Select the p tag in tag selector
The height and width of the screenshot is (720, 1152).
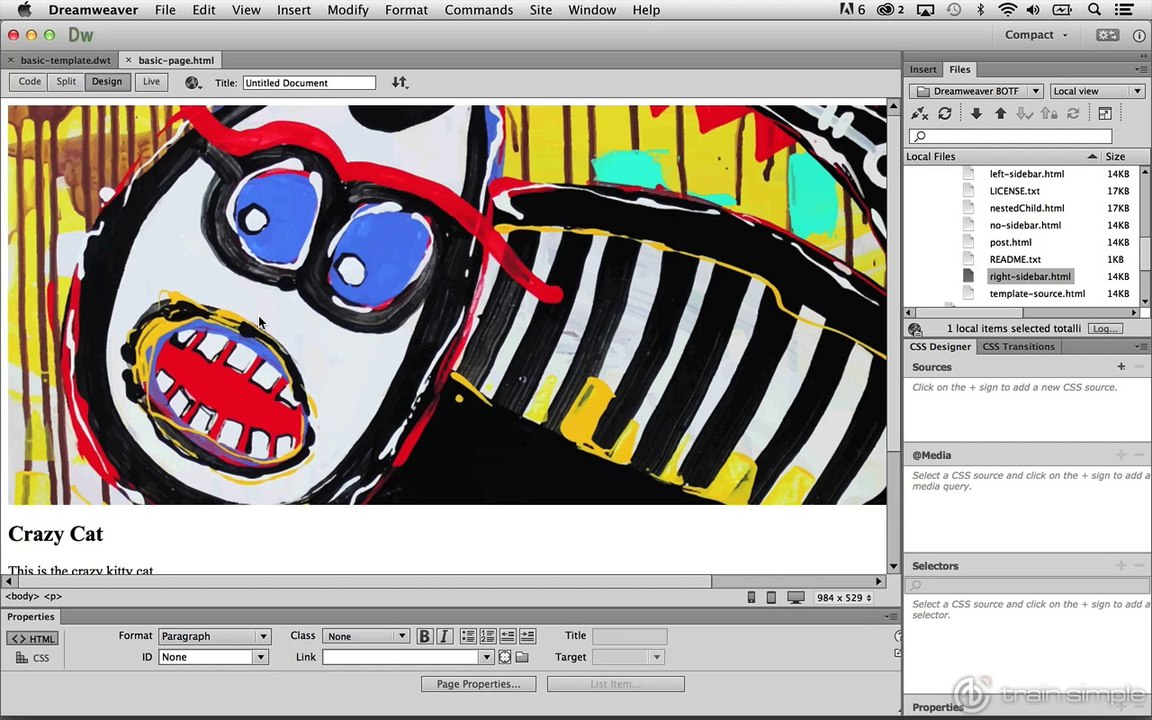click(53, 597)
